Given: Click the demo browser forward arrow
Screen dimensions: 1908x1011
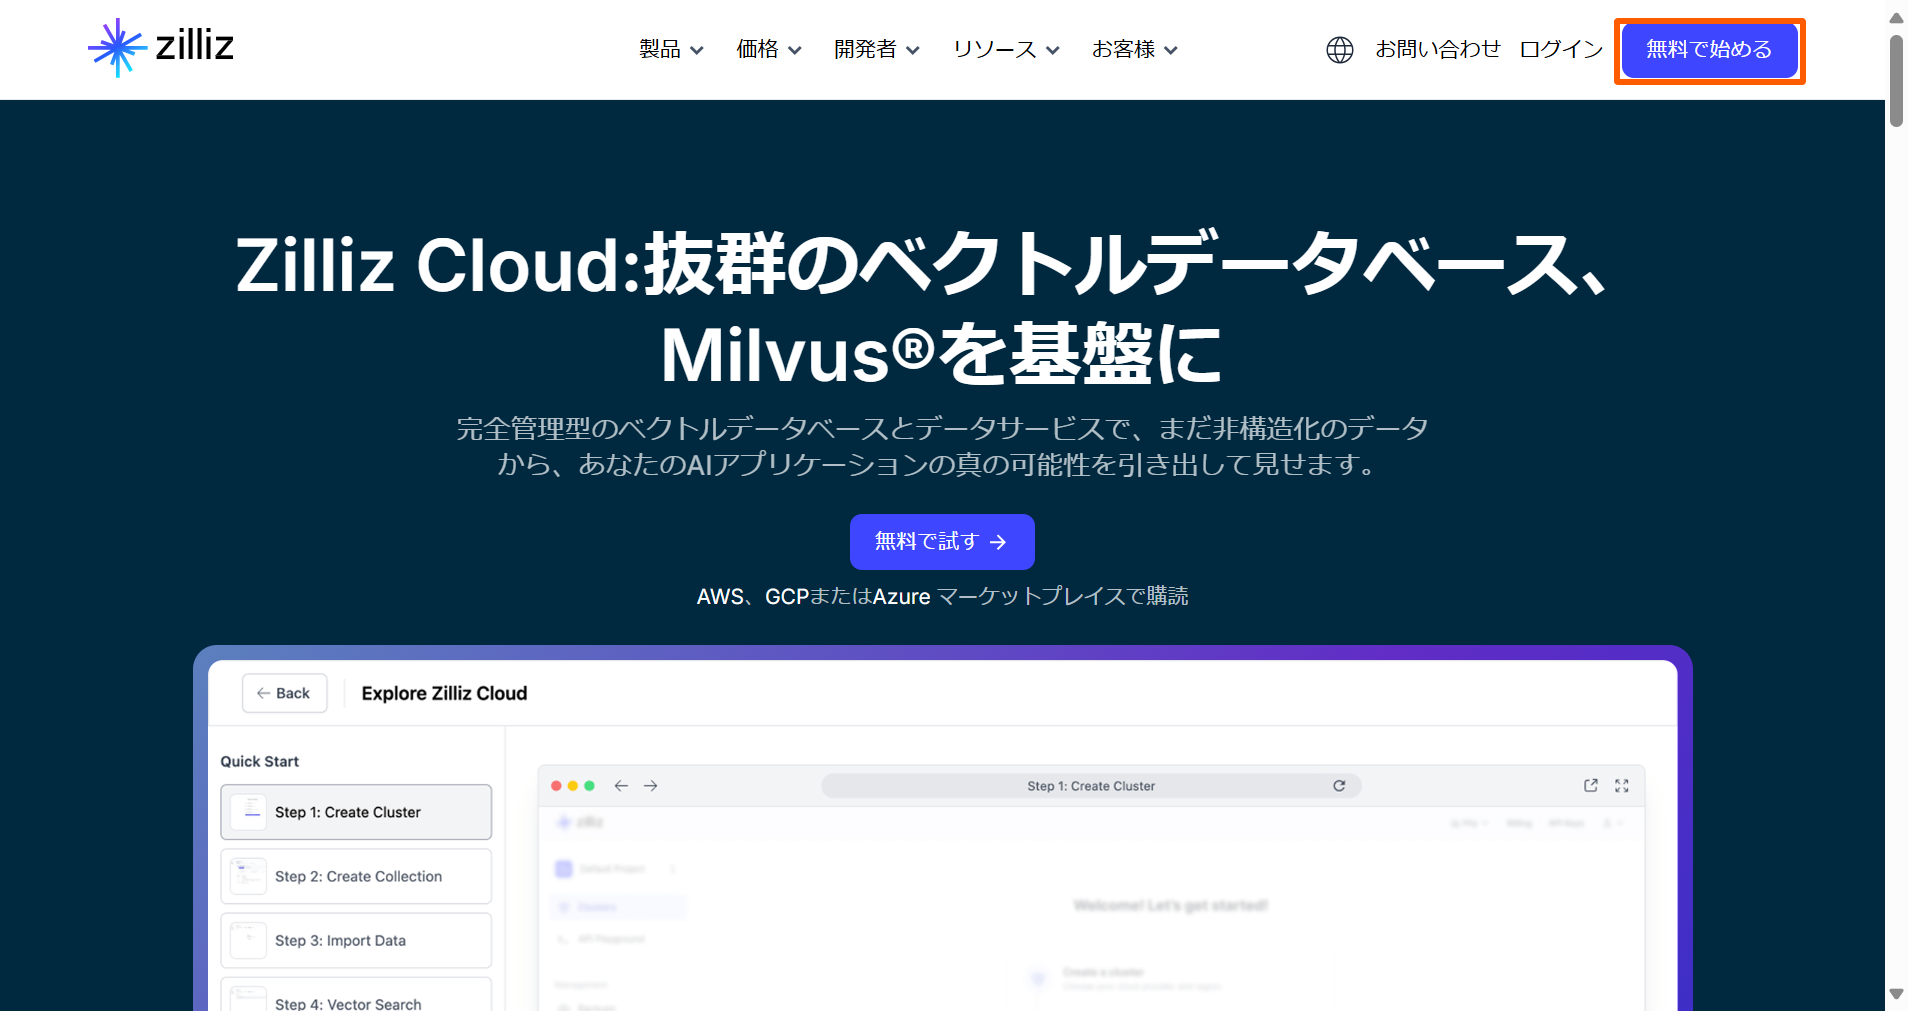Looking at the screenshot, I should pos(651,786).
